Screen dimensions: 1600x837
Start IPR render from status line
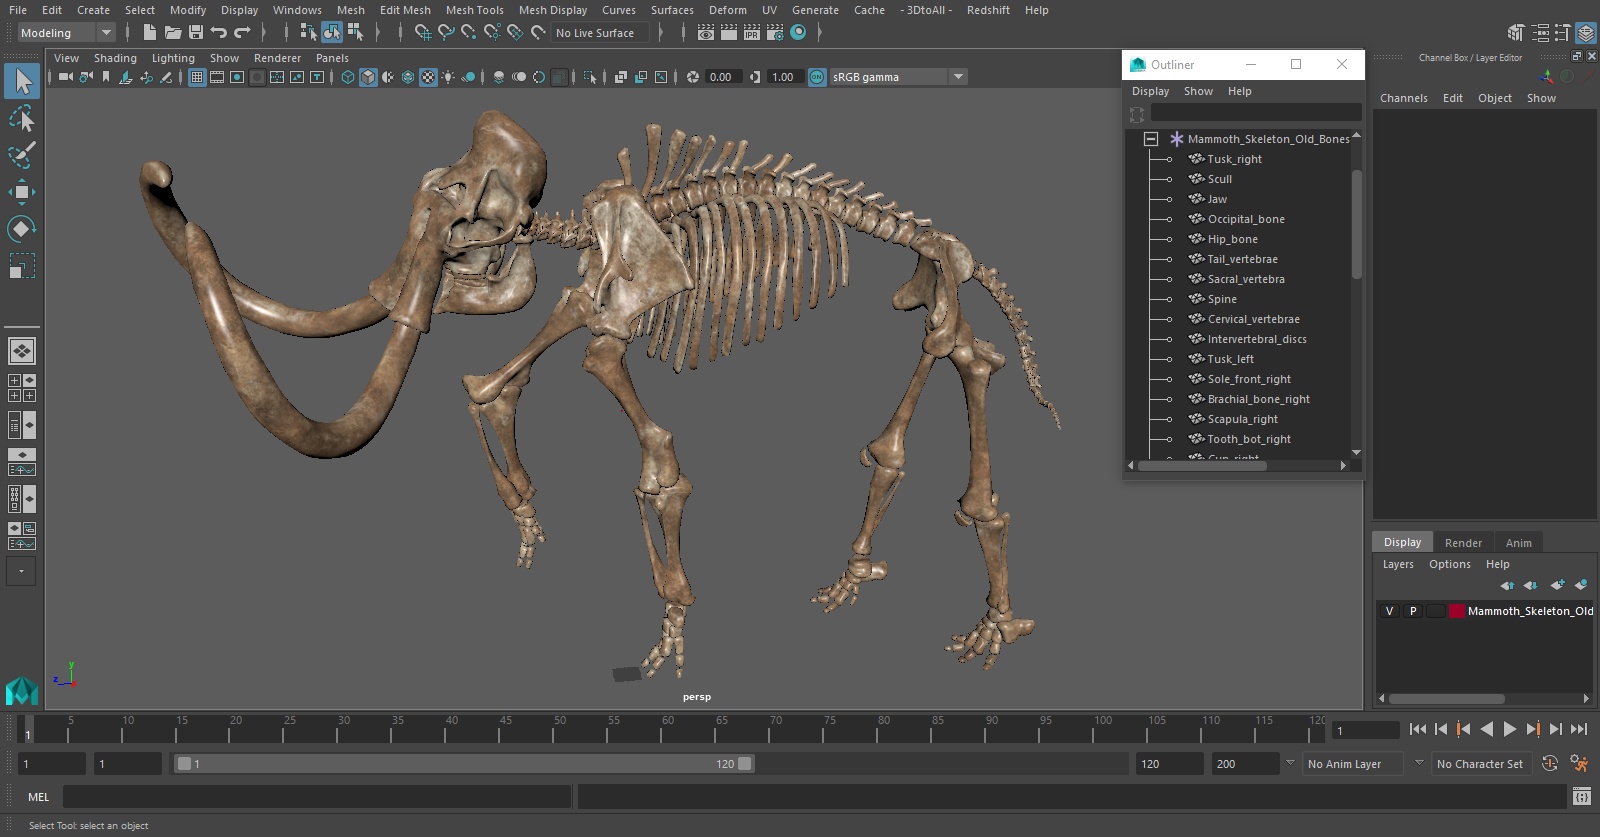click(752, 33)
